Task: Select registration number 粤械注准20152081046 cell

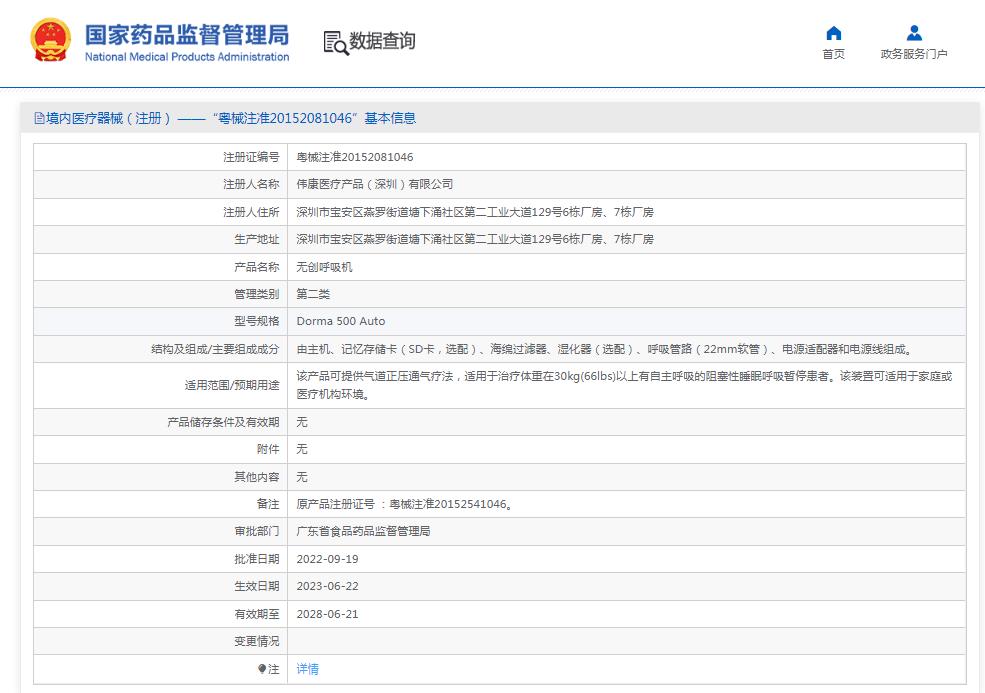Action: [x=355, y=157]
